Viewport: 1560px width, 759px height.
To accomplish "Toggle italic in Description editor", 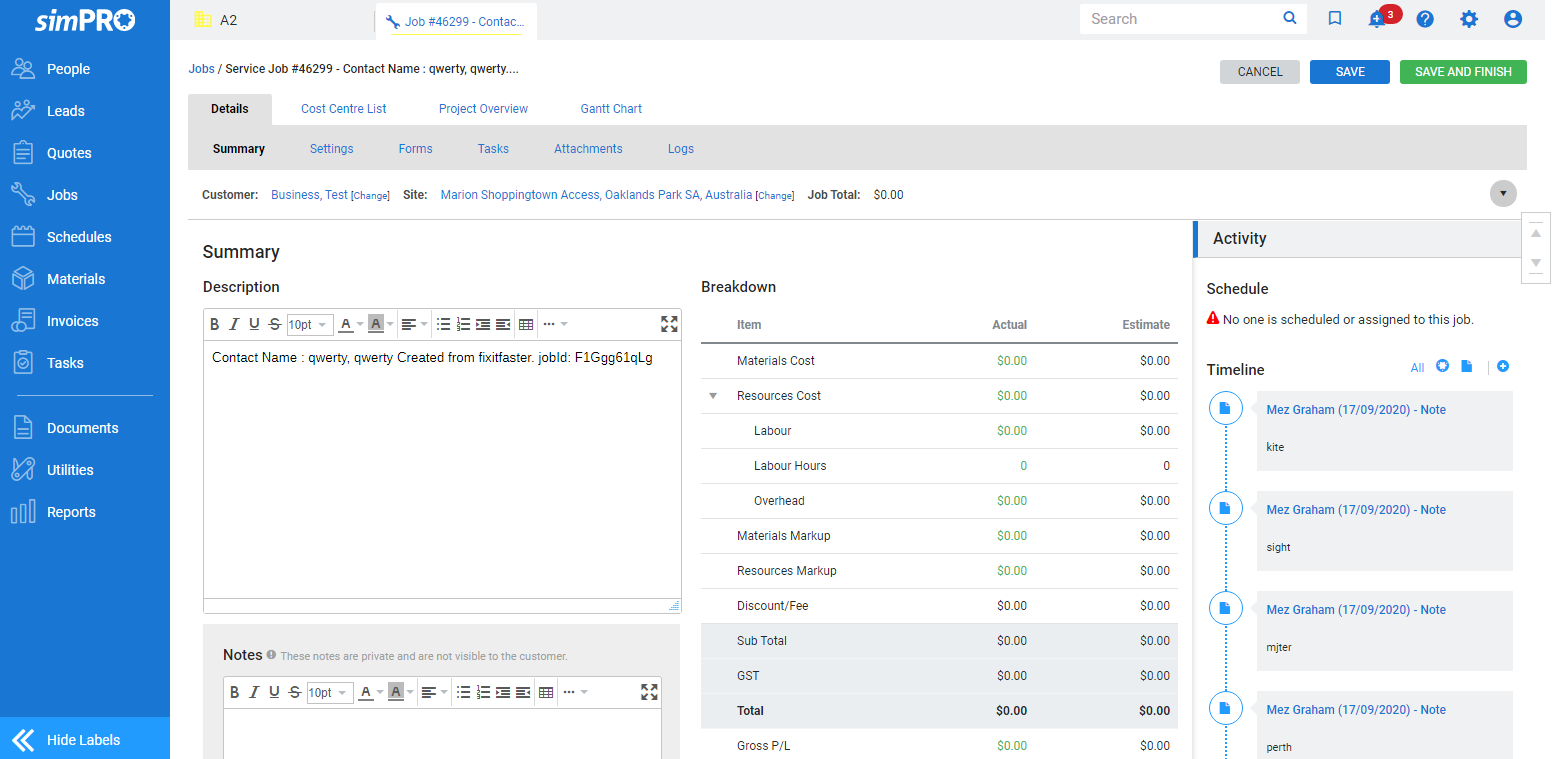I will point(234,324).
